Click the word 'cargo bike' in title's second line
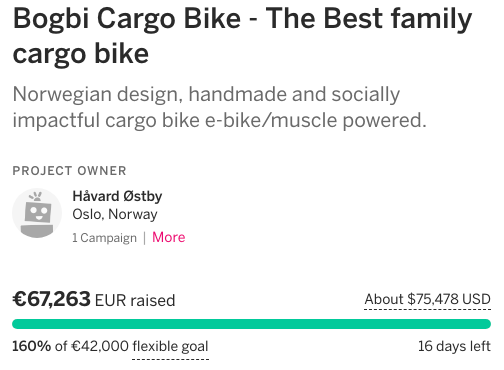 tap(81, 54)
